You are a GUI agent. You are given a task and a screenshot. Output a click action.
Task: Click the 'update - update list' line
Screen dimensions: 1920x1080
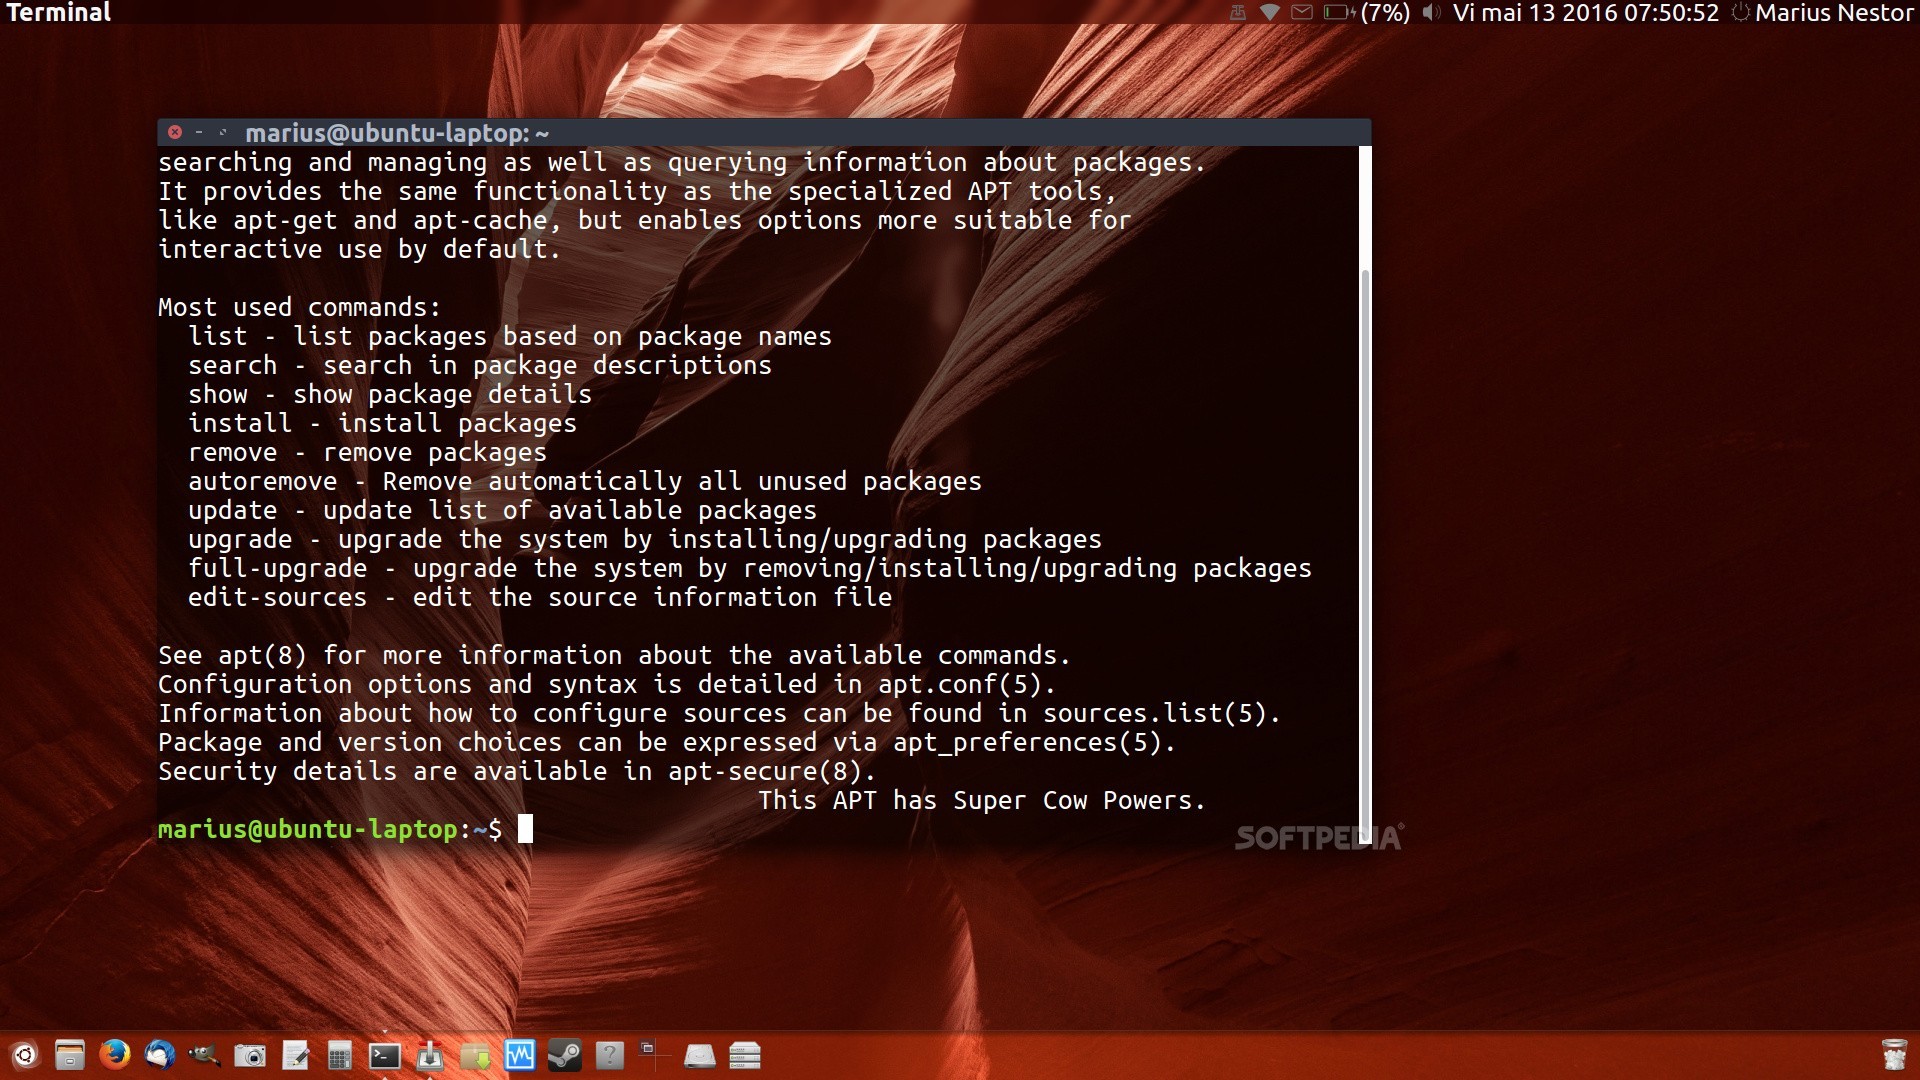point(502,510)
